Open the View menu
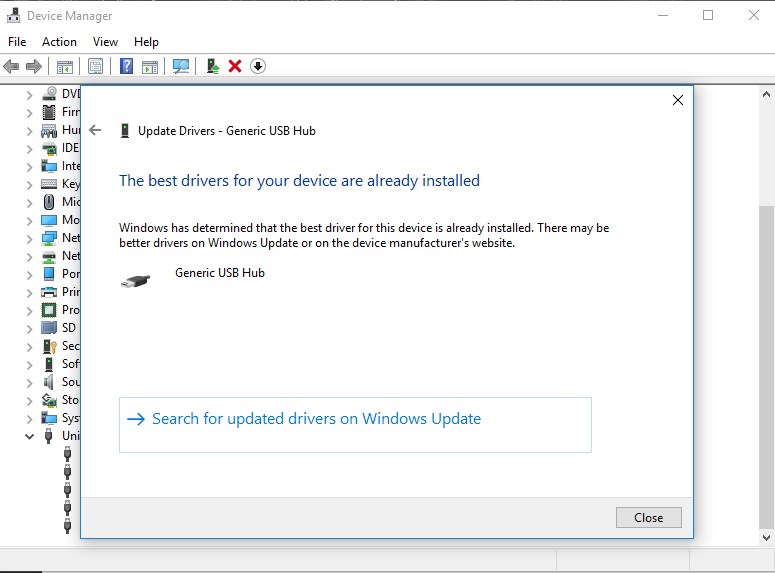The image size is (775, 573). (105, 42)
